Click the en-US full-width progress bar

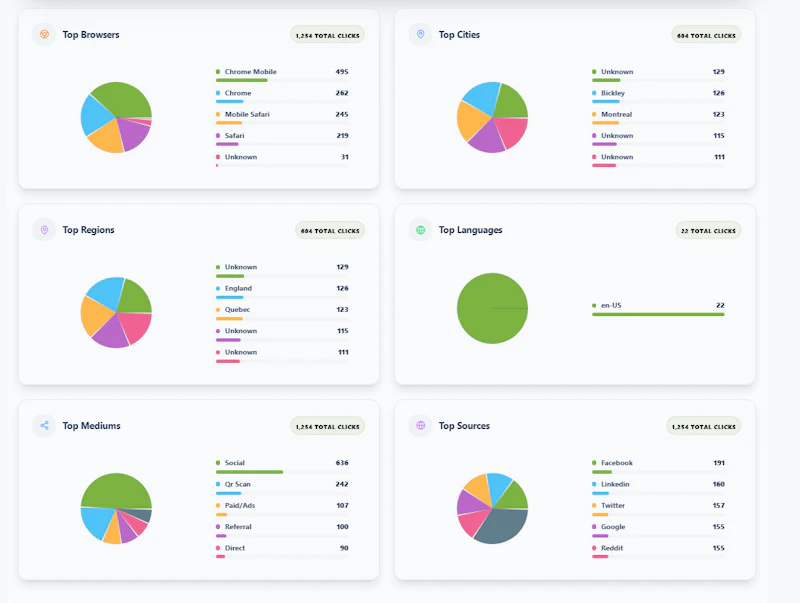tap(658, 314)
